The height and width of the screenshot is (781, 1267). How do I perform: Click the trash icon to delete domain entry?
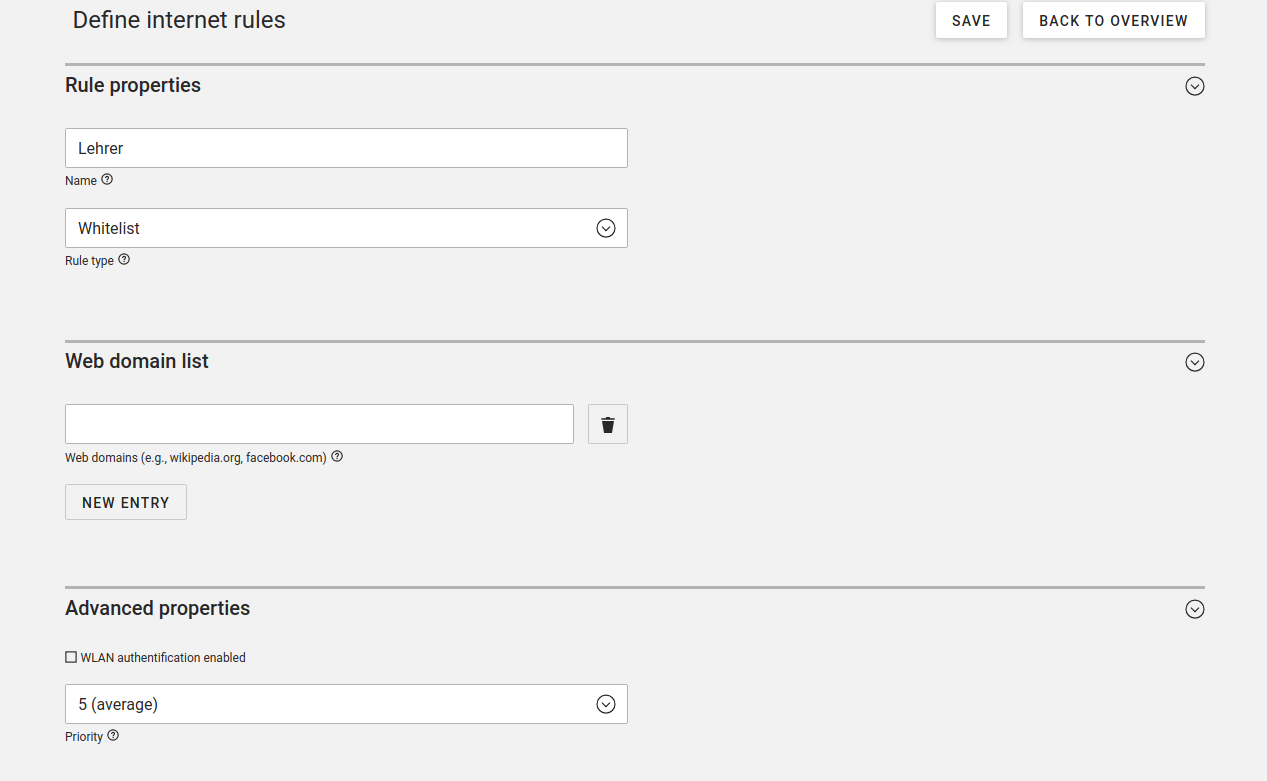(608, 424)
